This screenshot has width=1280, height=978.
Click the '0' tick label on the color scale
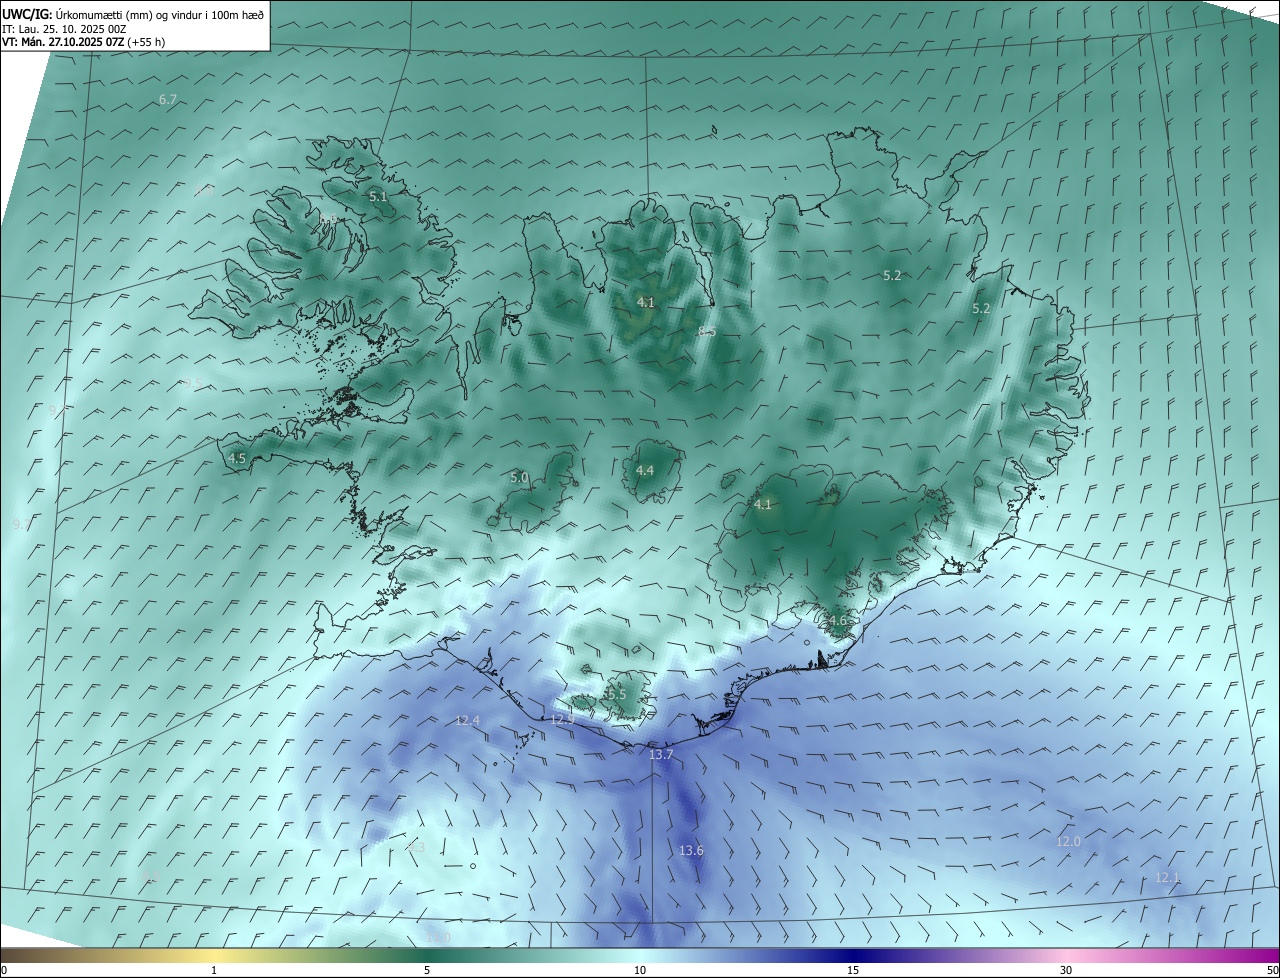click(4, 970)
